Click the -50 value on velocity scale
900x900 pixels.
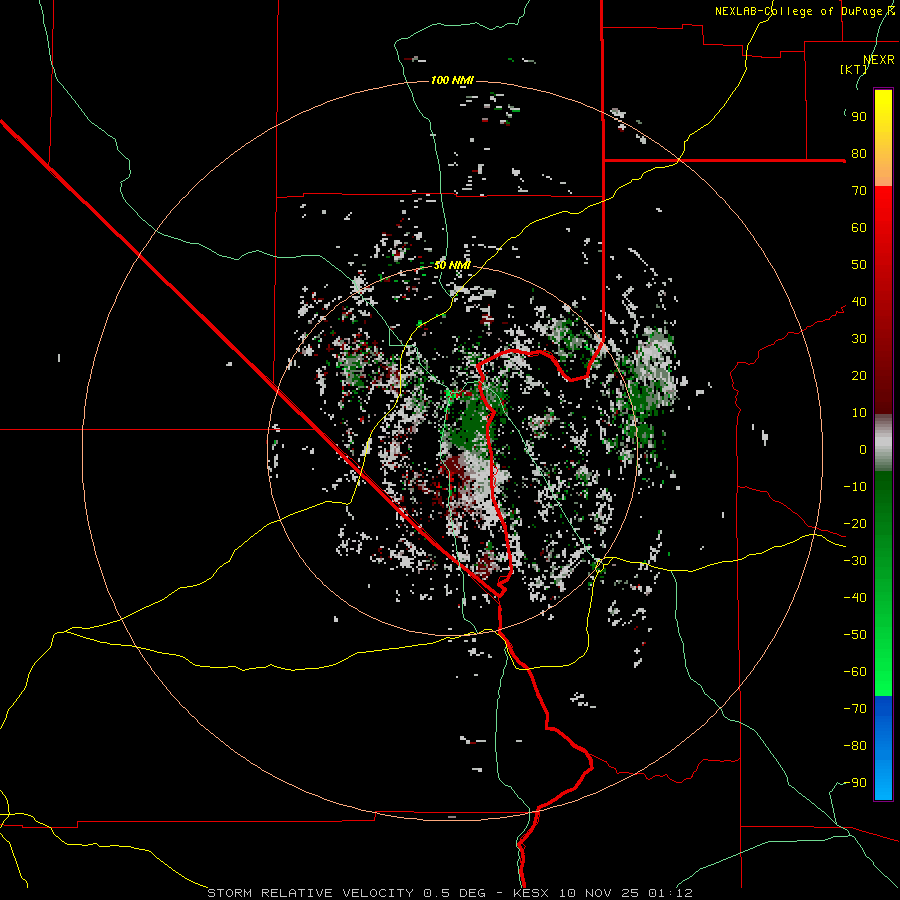pos(855,635)
